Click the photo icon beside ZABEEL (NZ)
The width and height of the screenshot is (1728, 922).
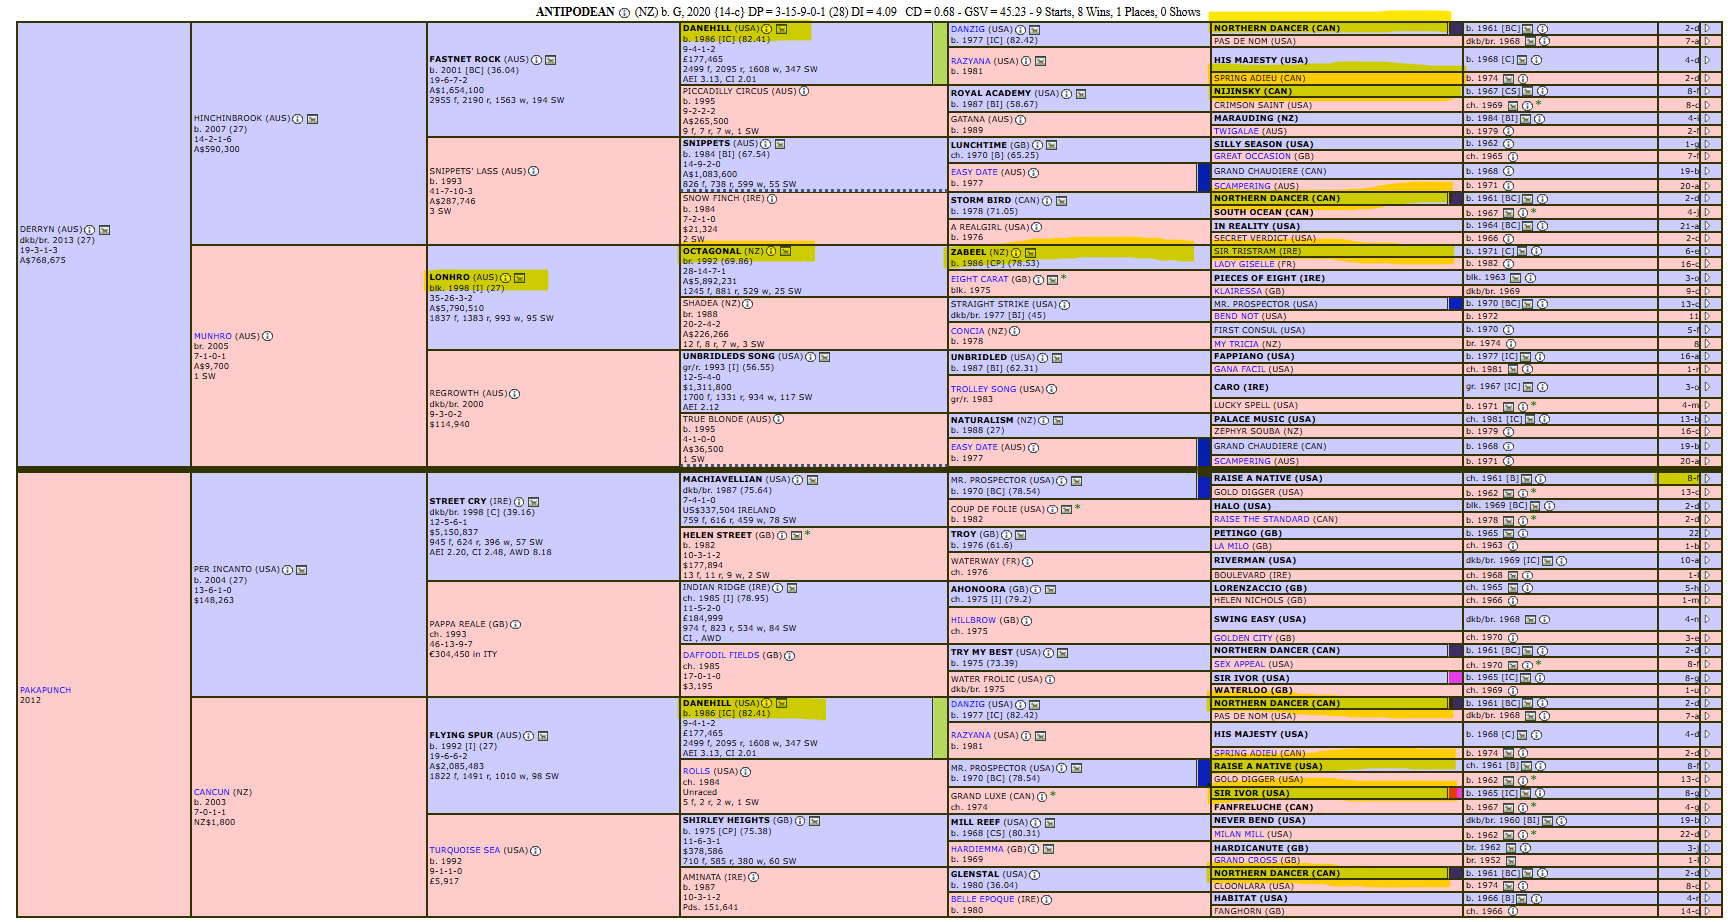[x=1030, y=253]
